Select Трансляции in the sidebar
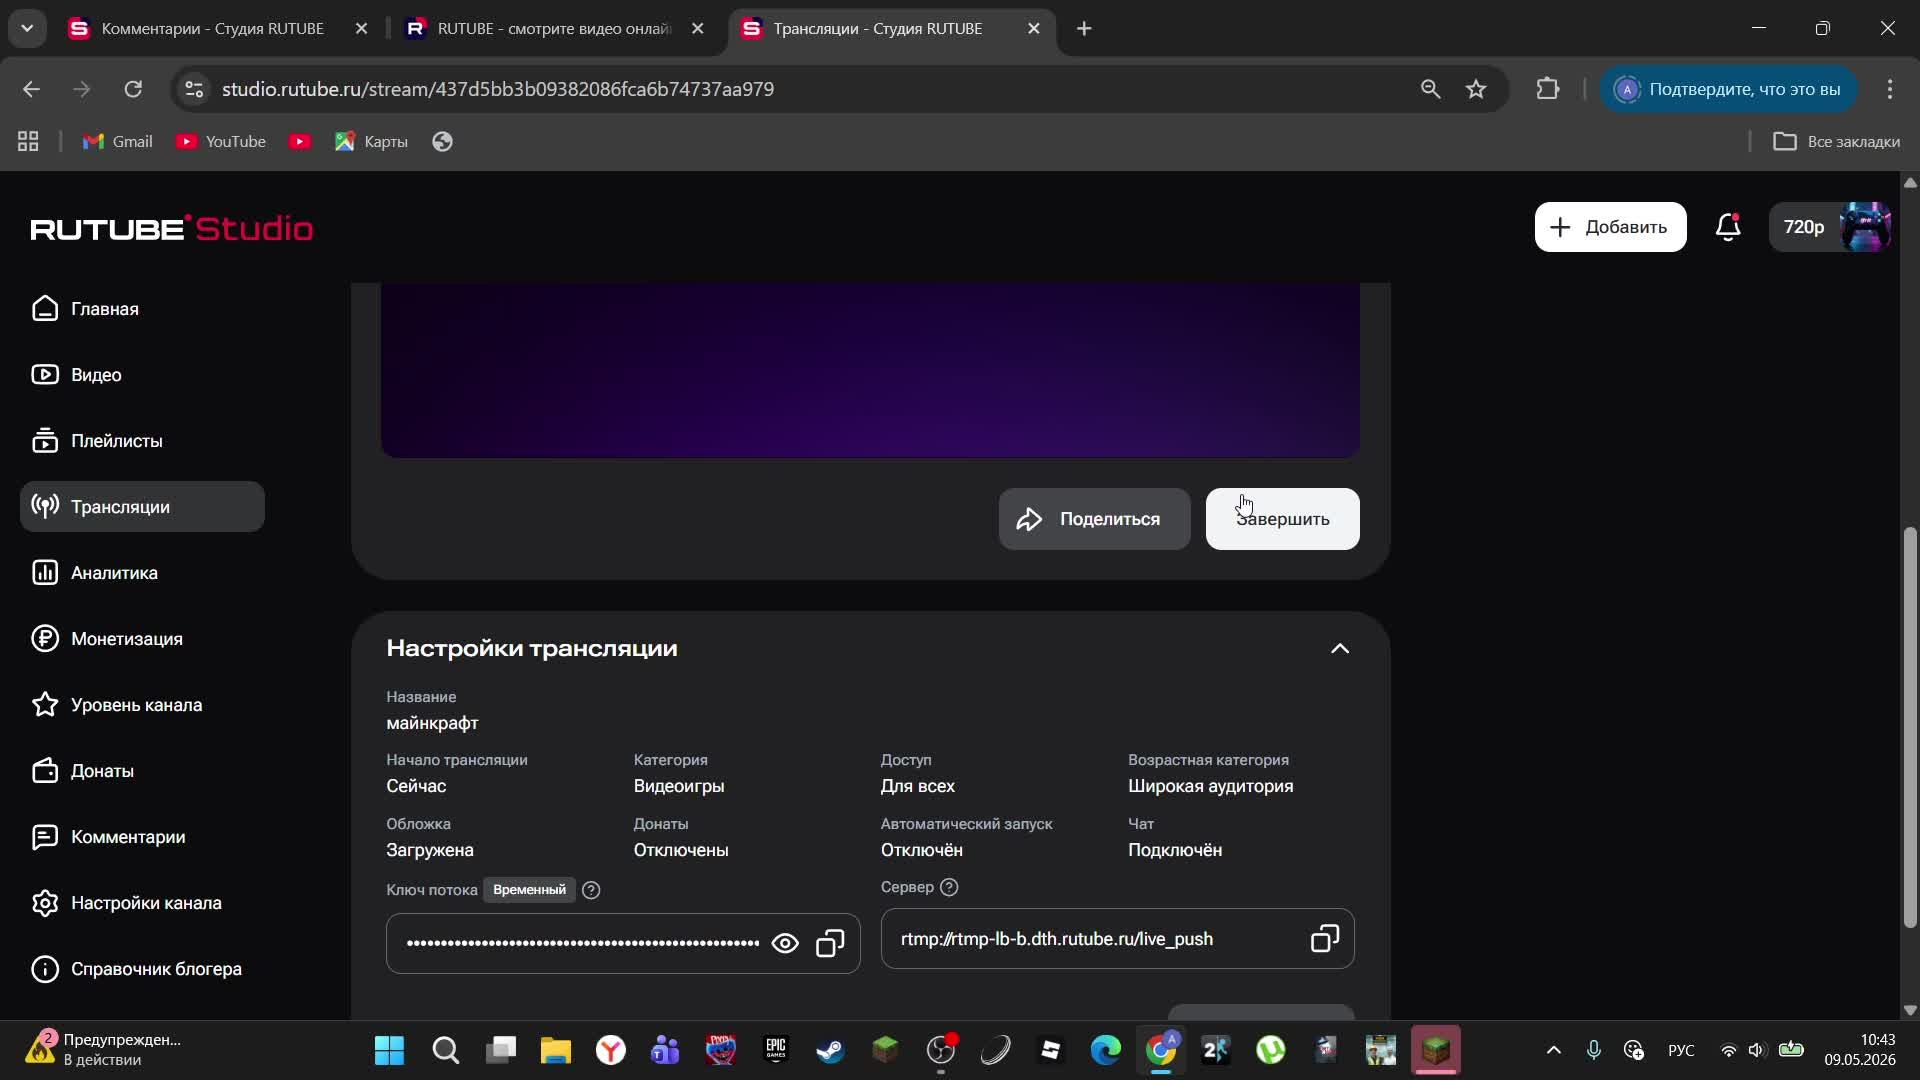Viewport: 1920px width, 1080px height. (142, 507)
